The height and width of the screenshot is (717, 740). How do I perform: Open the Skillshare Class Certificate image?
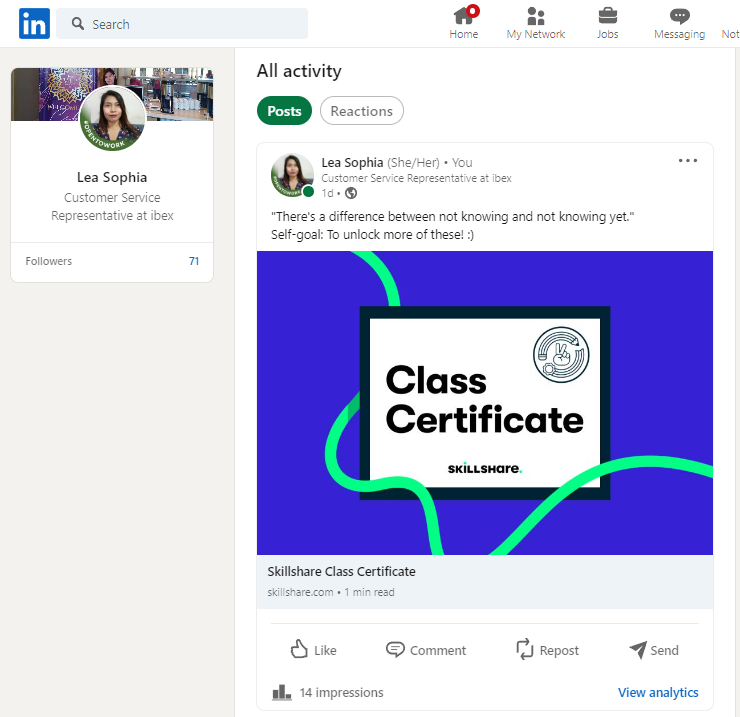pos(485,403)
